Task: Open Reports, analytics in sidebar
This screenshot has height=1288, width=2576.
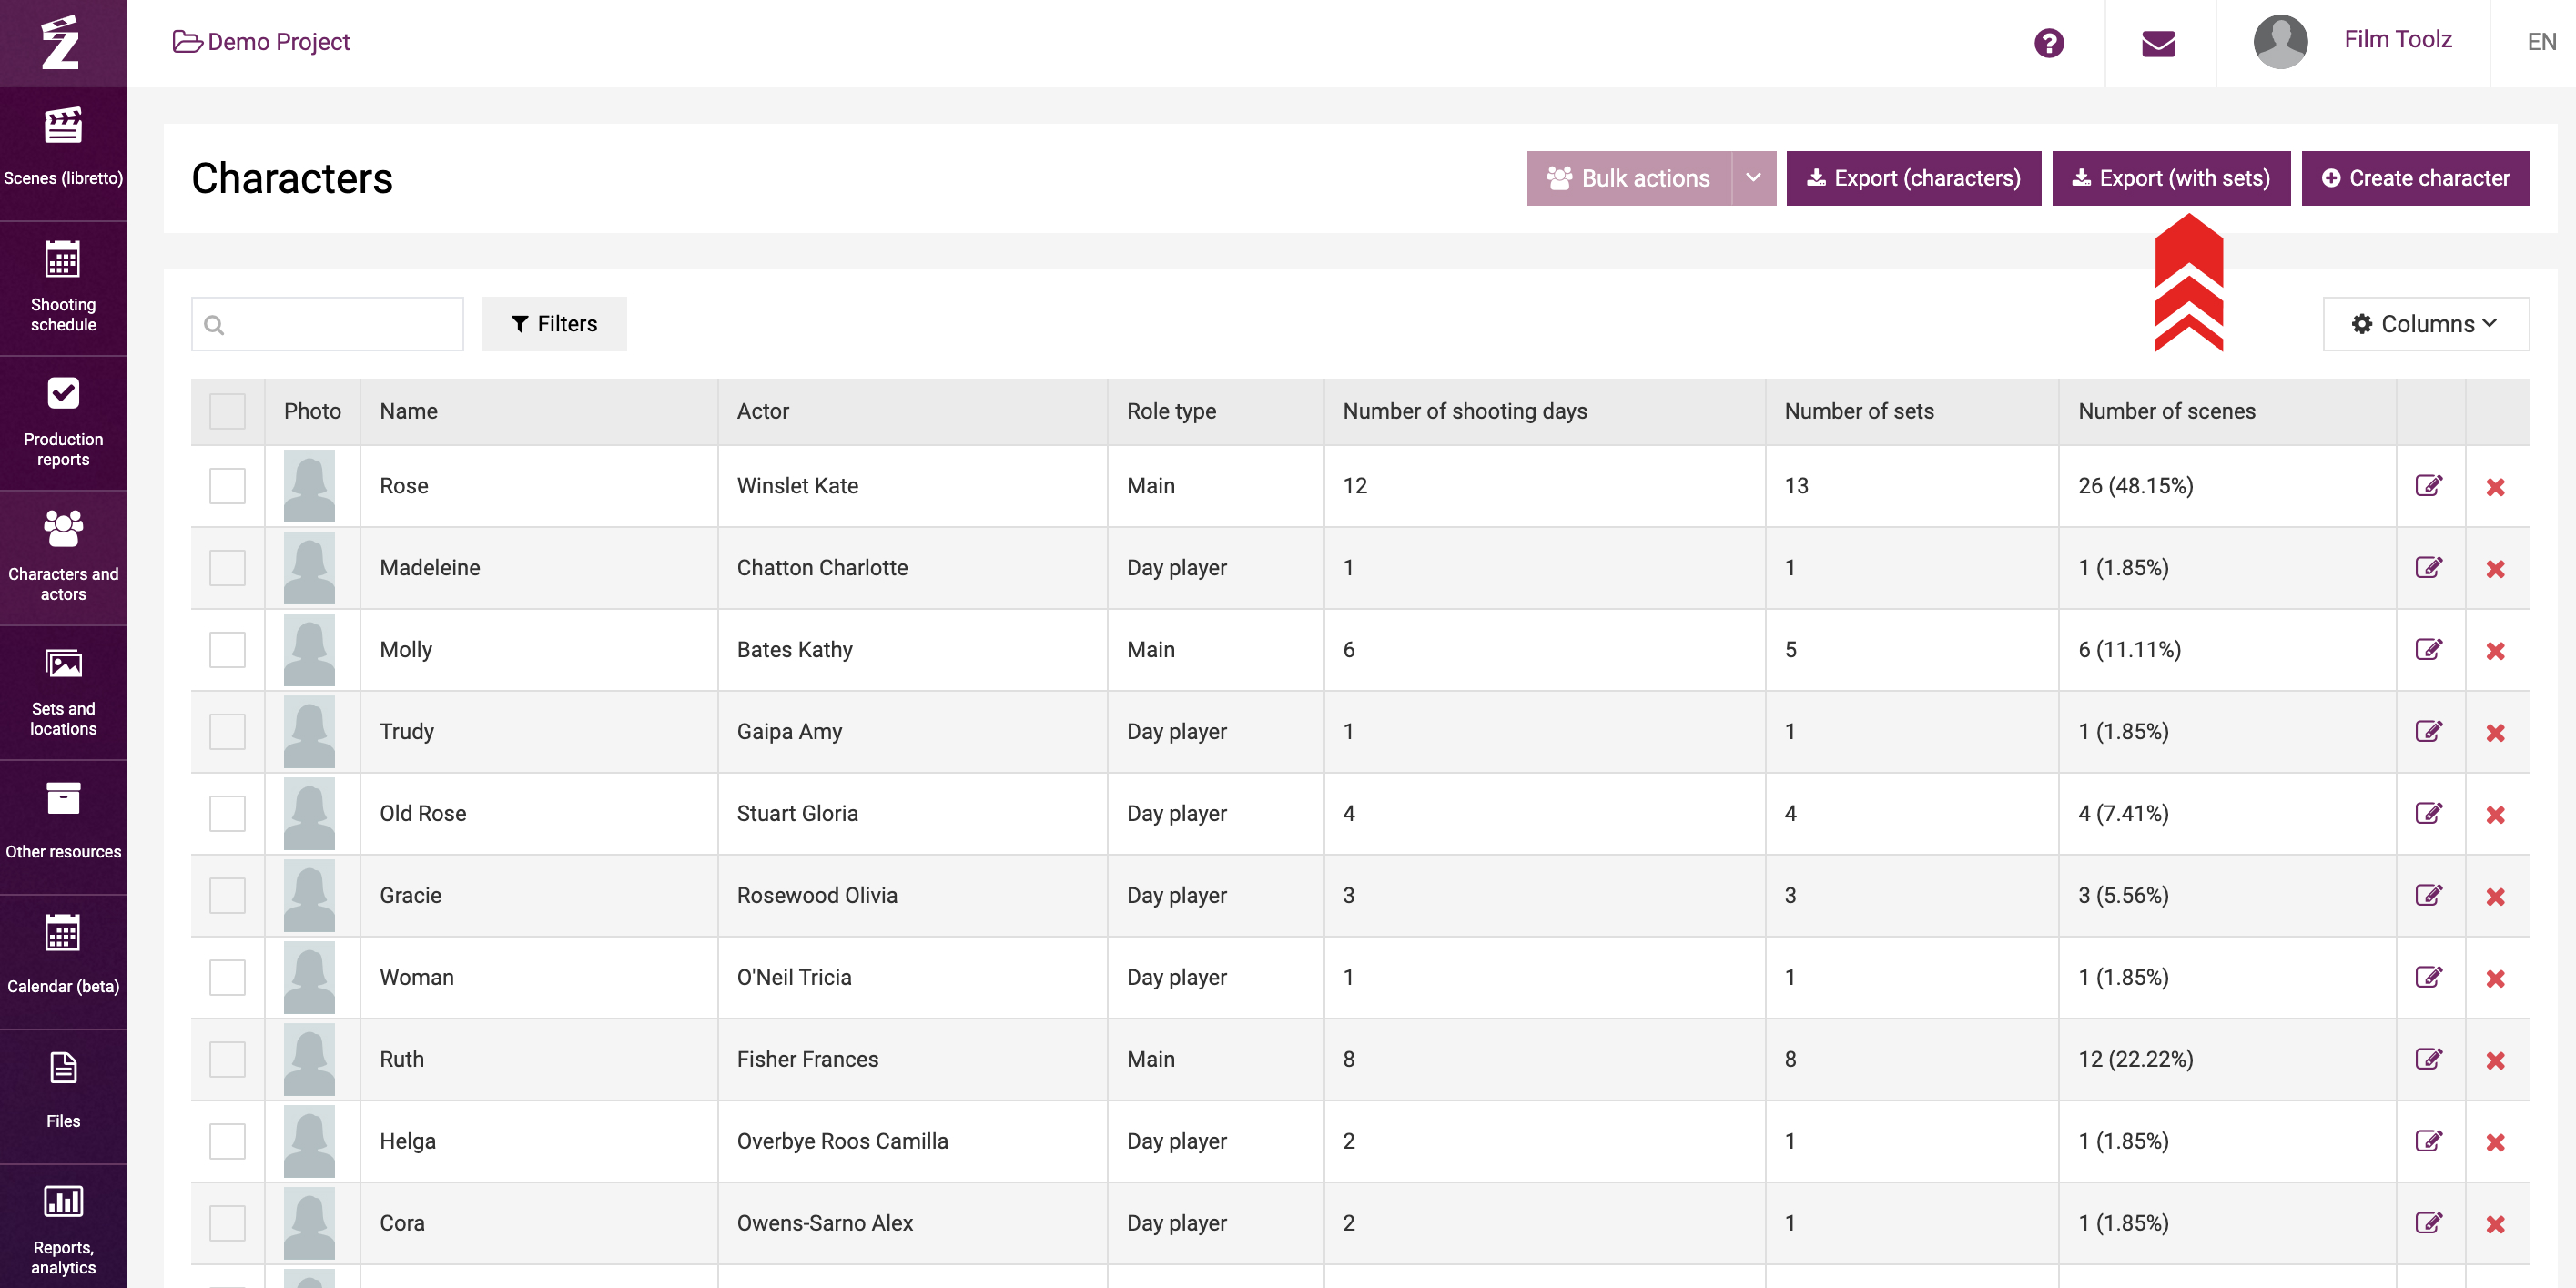Action: [x=63, y=1228]
